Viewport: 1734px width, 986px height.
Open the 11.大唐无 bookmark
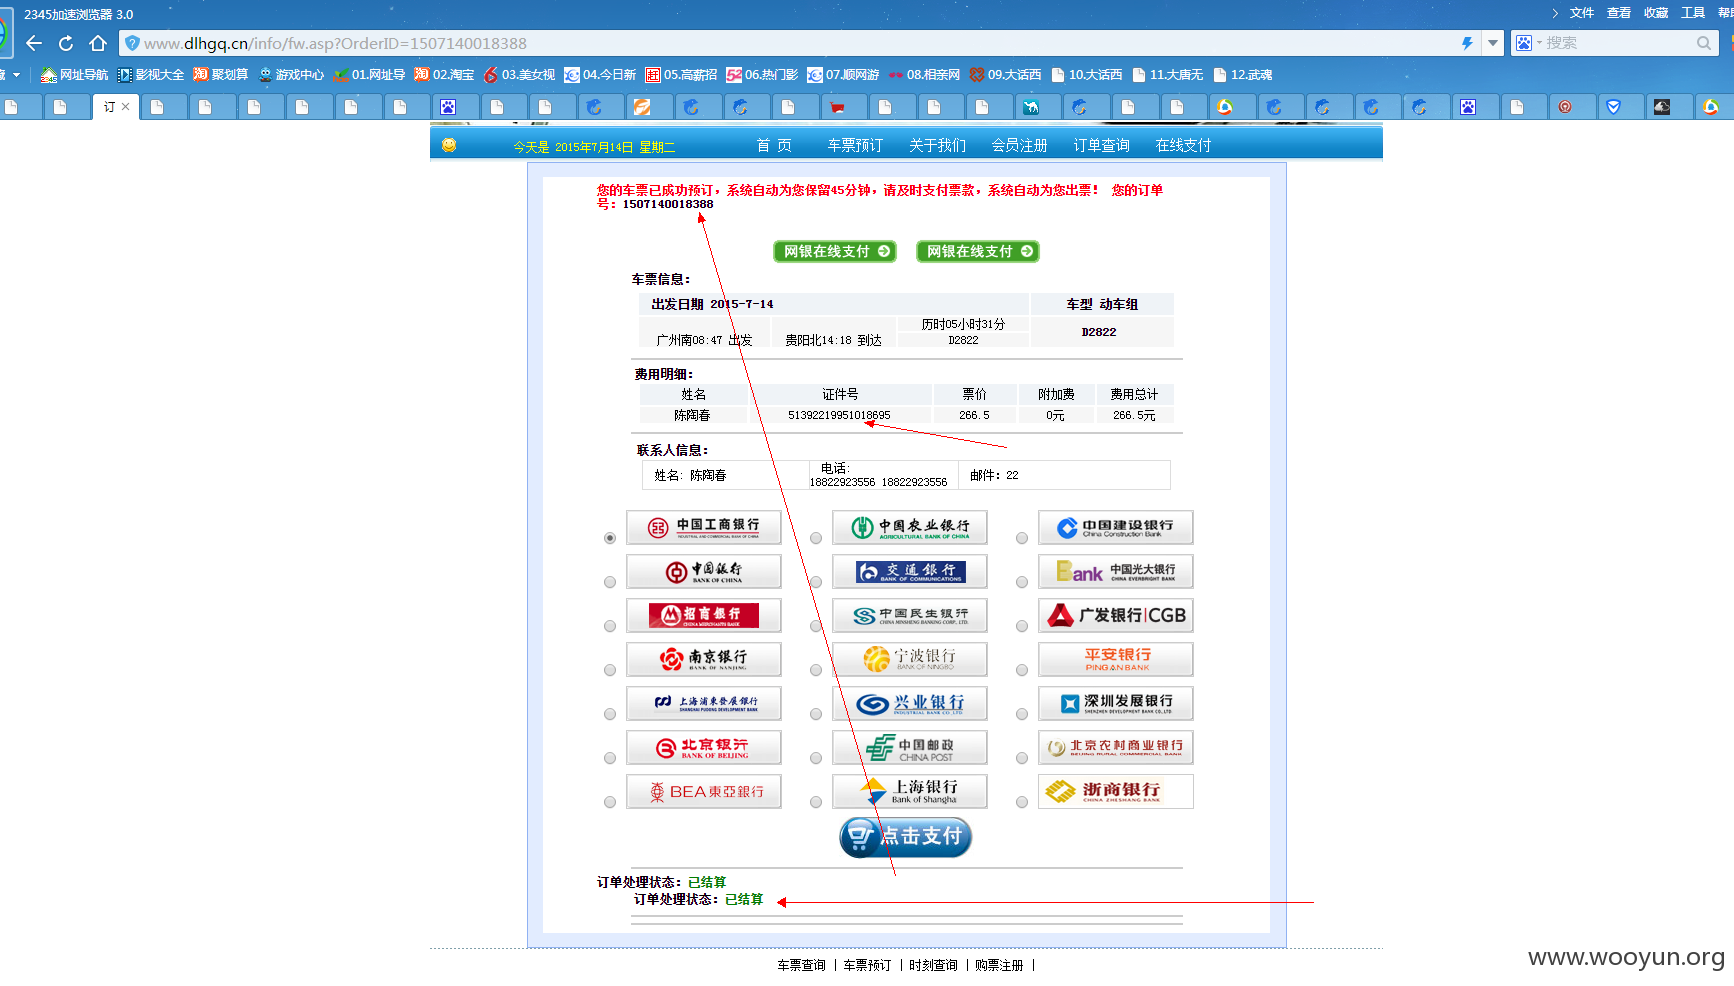click(1167, 75)
